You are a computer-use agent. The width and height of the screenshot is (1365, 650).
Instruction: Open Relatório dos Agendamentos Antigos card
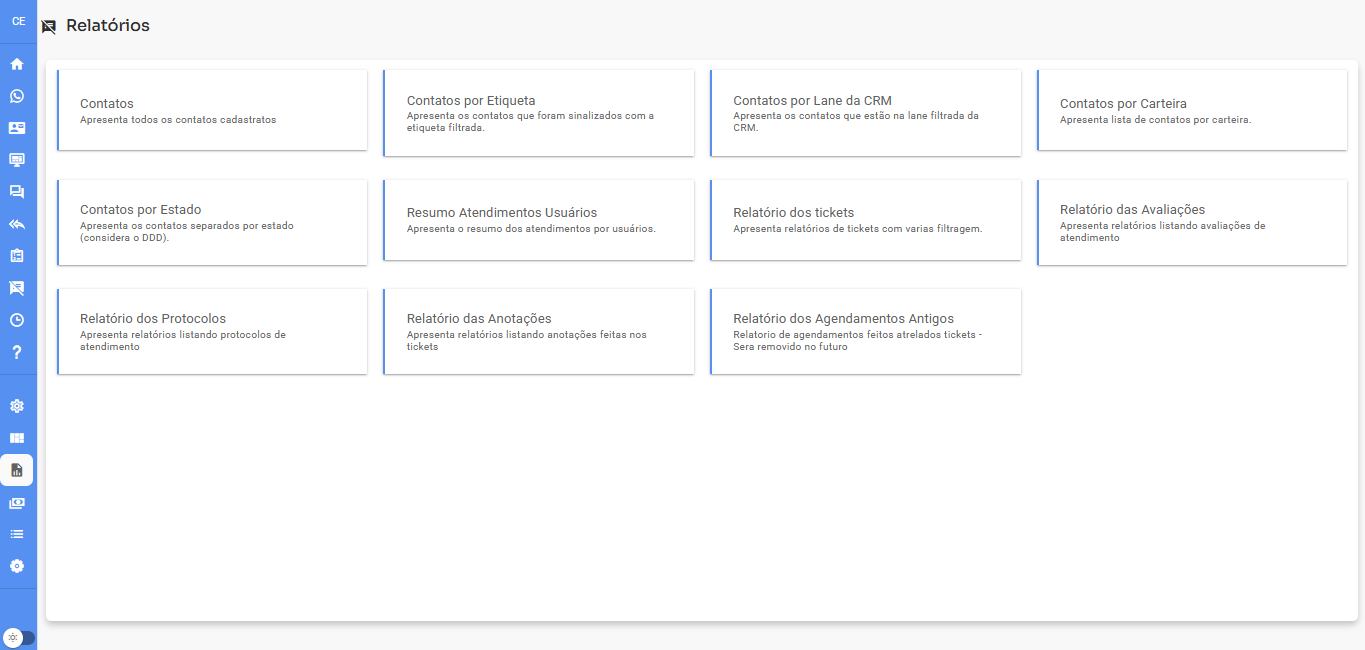coord(865,332)
